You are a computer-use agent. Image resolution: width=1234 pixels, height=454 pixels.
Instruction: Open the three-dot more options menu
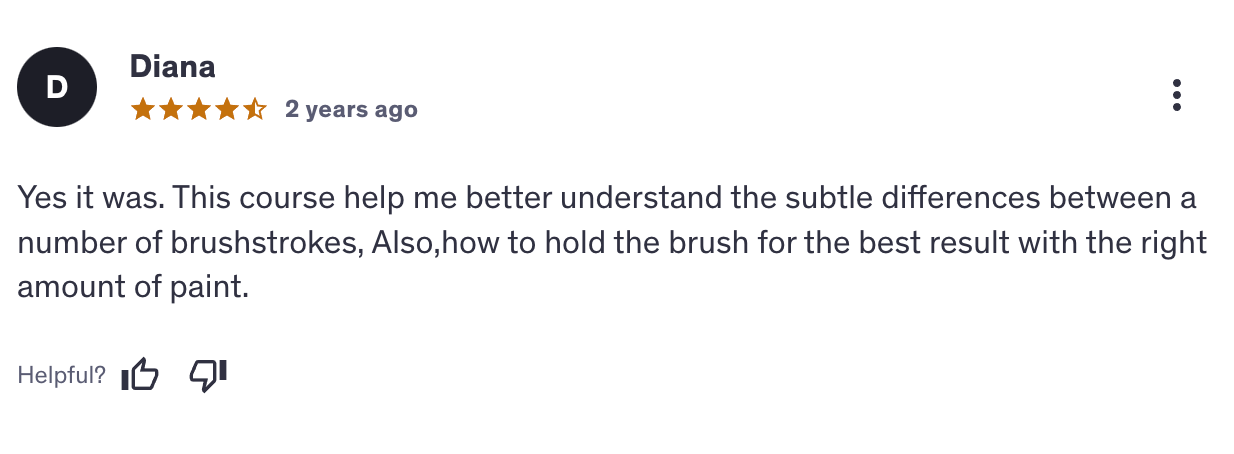(1177, 95)
